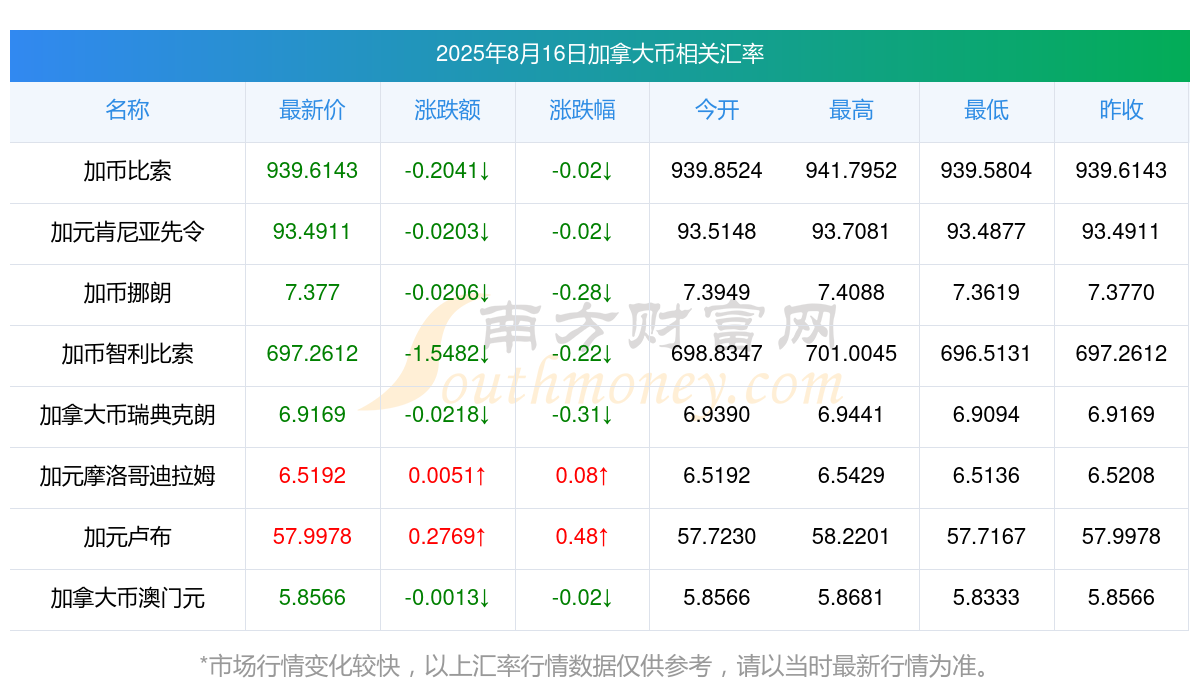Select the low value 939.5804
The height and width of the screenshot is (698, 1200).
point(986,171)
